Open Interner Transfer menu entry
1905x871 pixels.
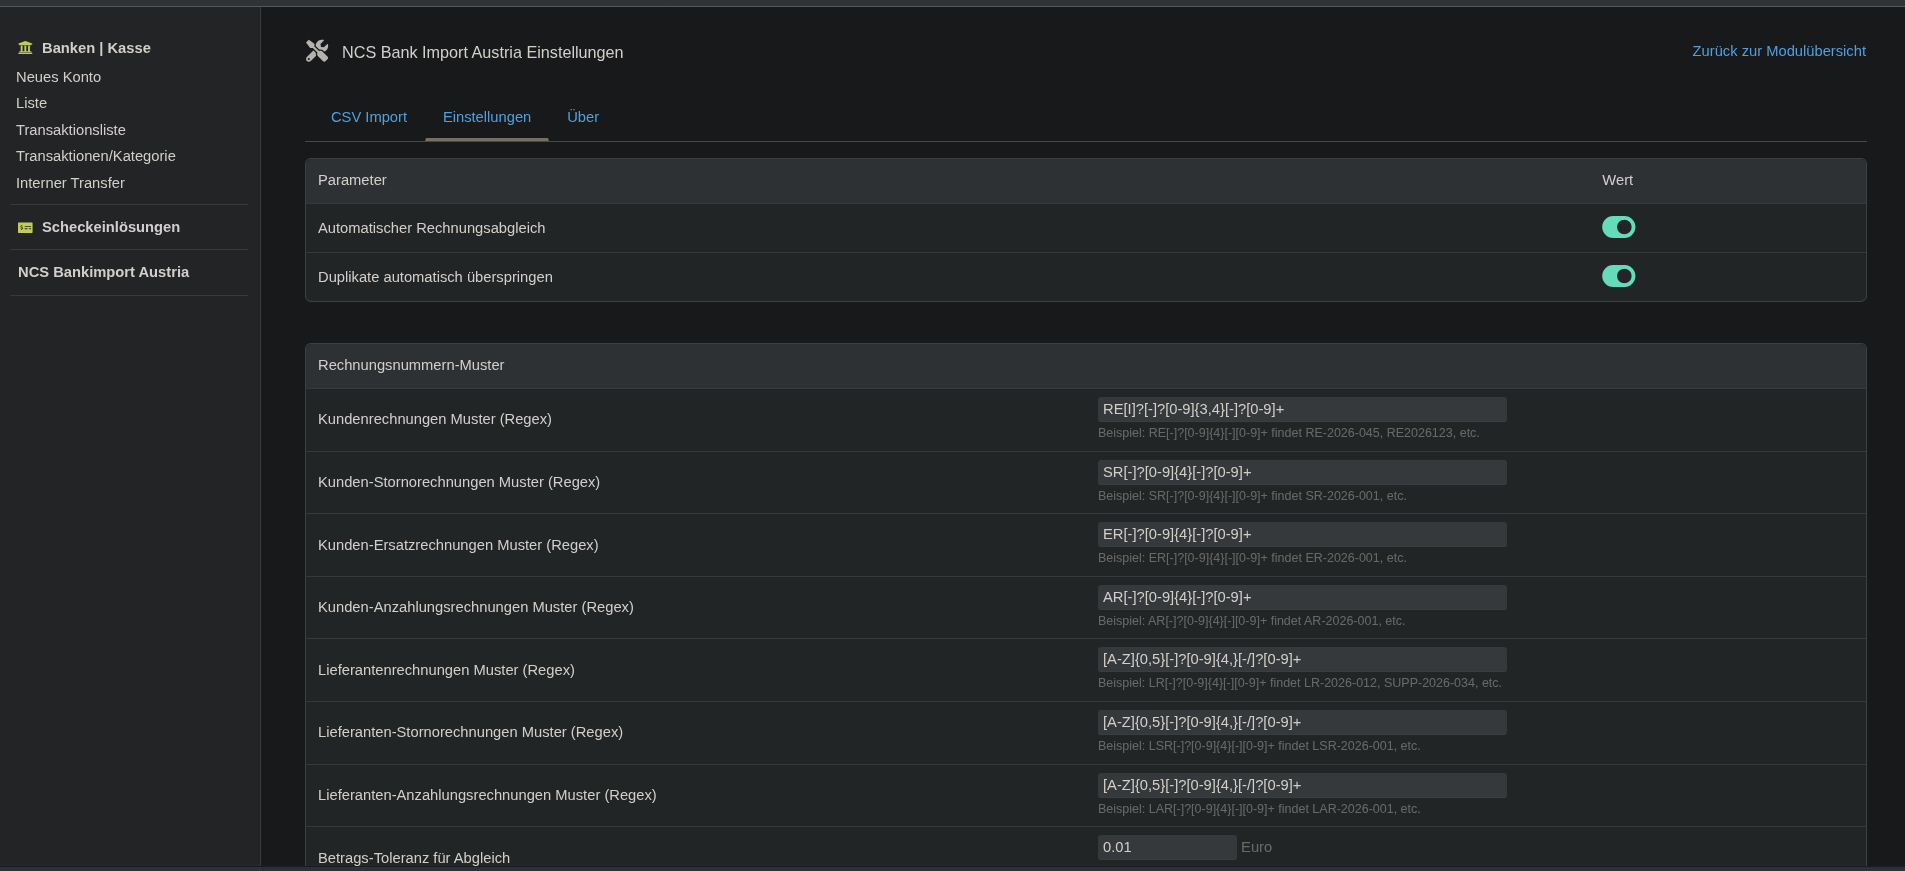[x=70, y=183]
